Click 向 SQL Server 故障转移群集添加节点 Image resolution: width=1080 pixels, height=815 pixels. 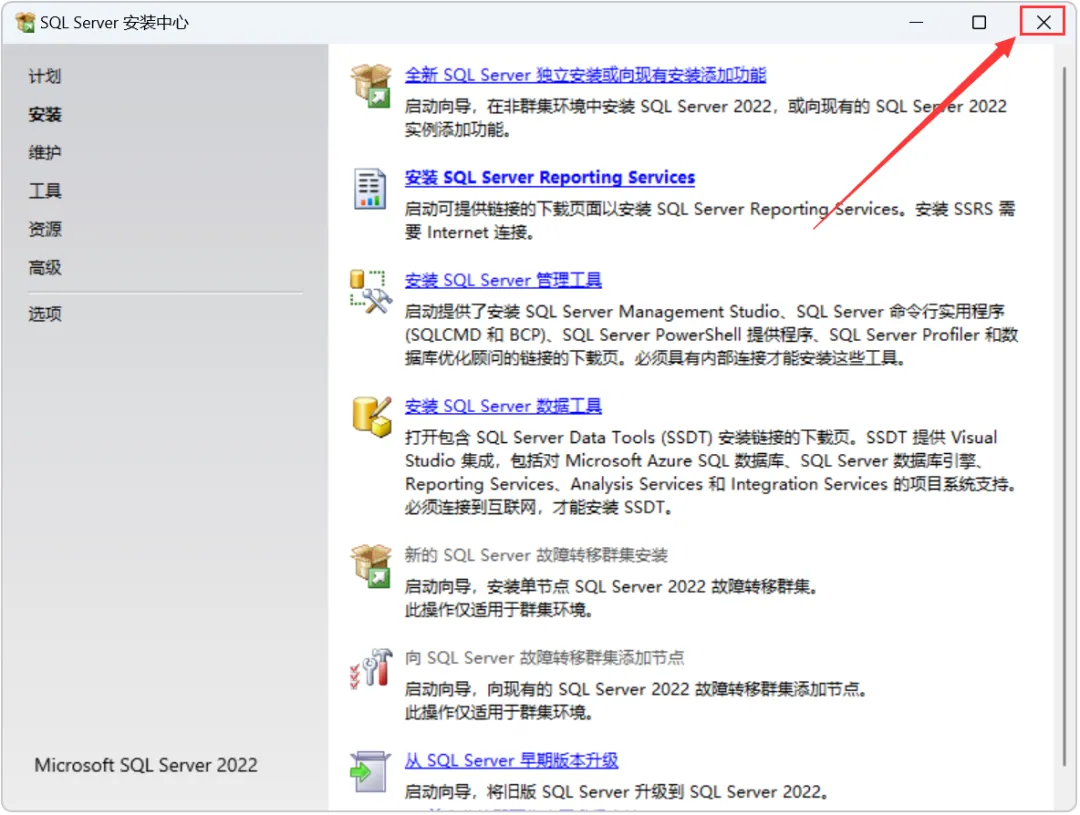point(544,658)
